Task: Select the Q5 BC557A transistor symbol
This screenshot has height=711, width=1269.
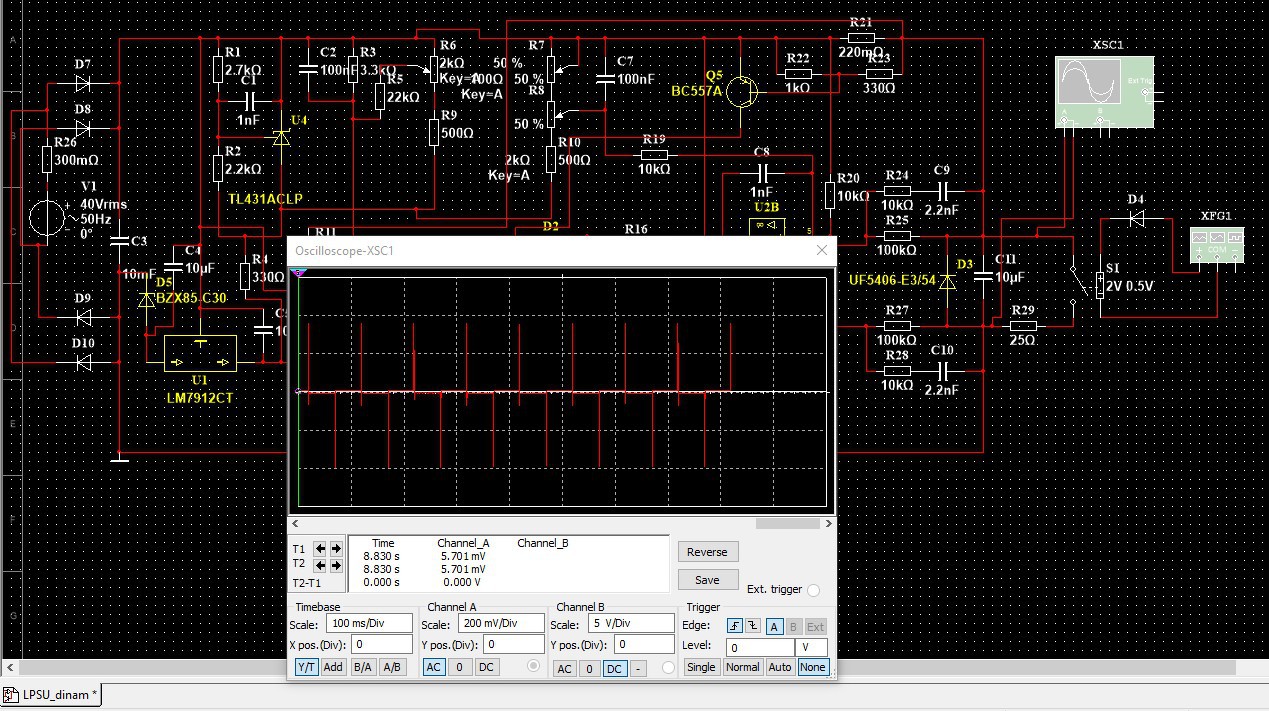Action: click(740, 92)
